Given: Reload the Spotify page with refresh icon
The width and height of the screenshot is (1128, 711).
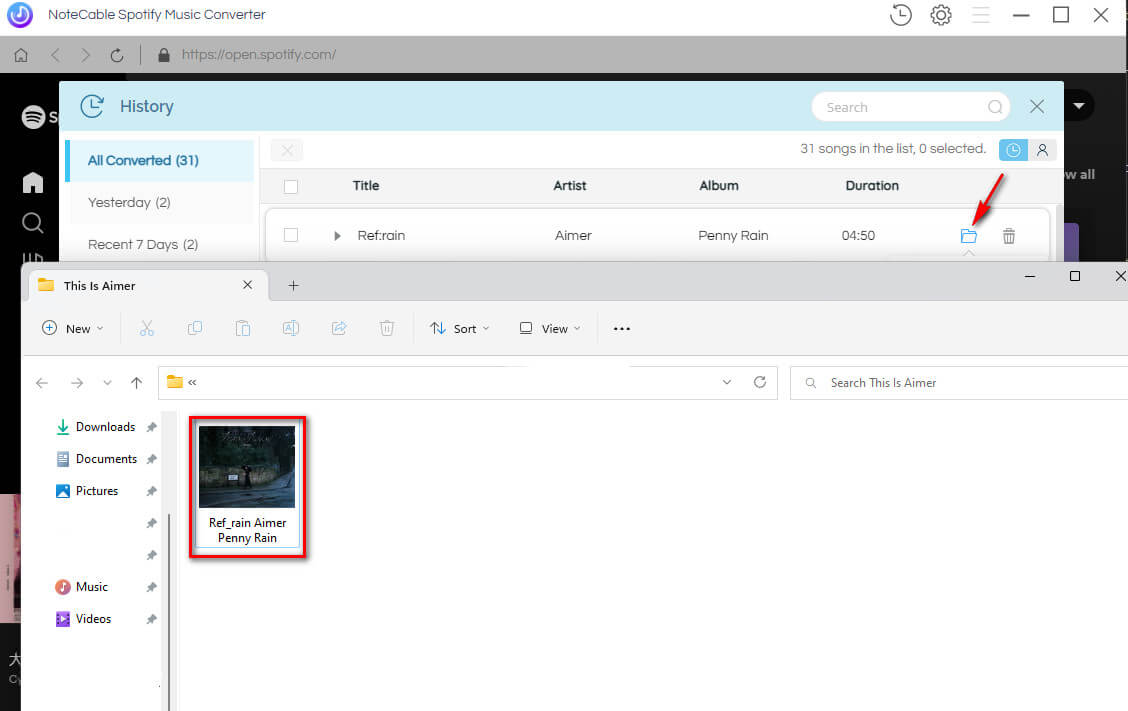Looking at the screenshot, I should 117,55.
